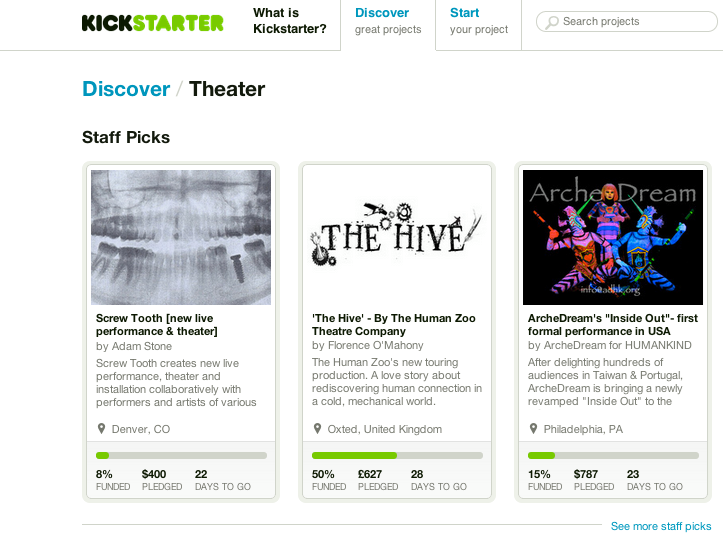Click See more staff picks

pos(661,526)
